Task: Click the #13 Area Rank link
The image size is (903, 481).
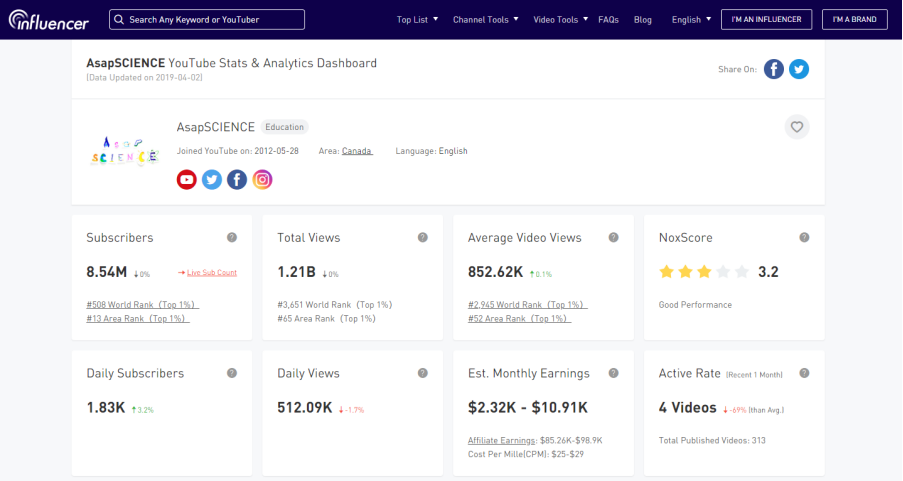Action: click(x=138, y=319)
